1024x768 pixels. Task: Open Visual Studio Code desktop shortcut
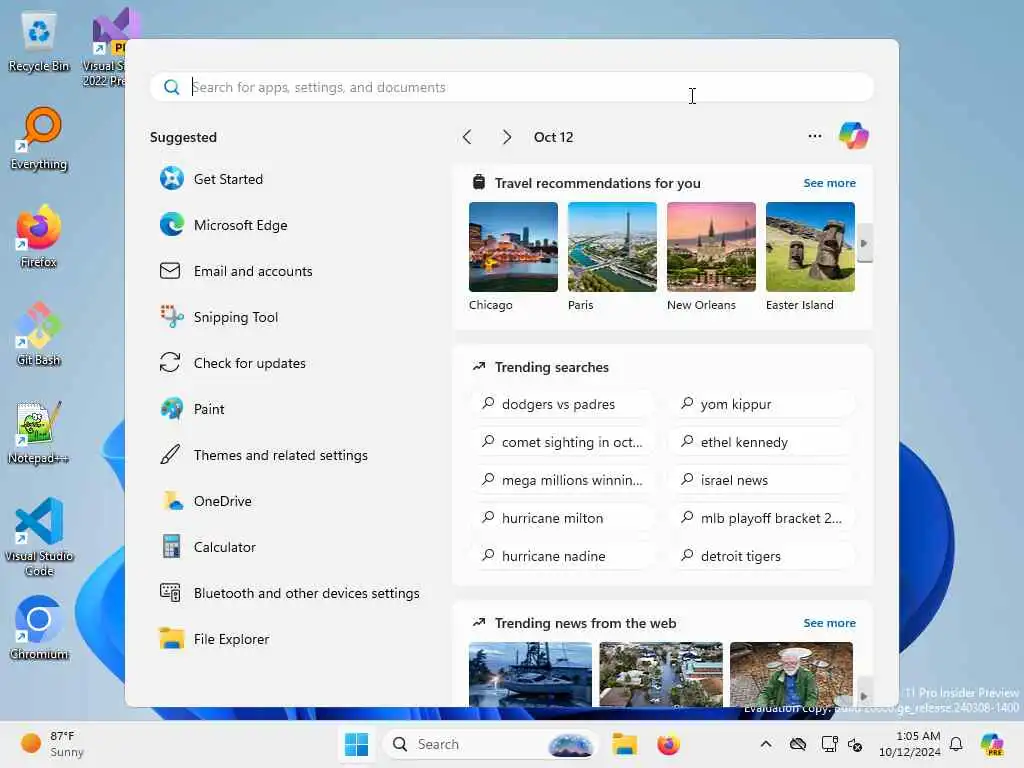39,537
